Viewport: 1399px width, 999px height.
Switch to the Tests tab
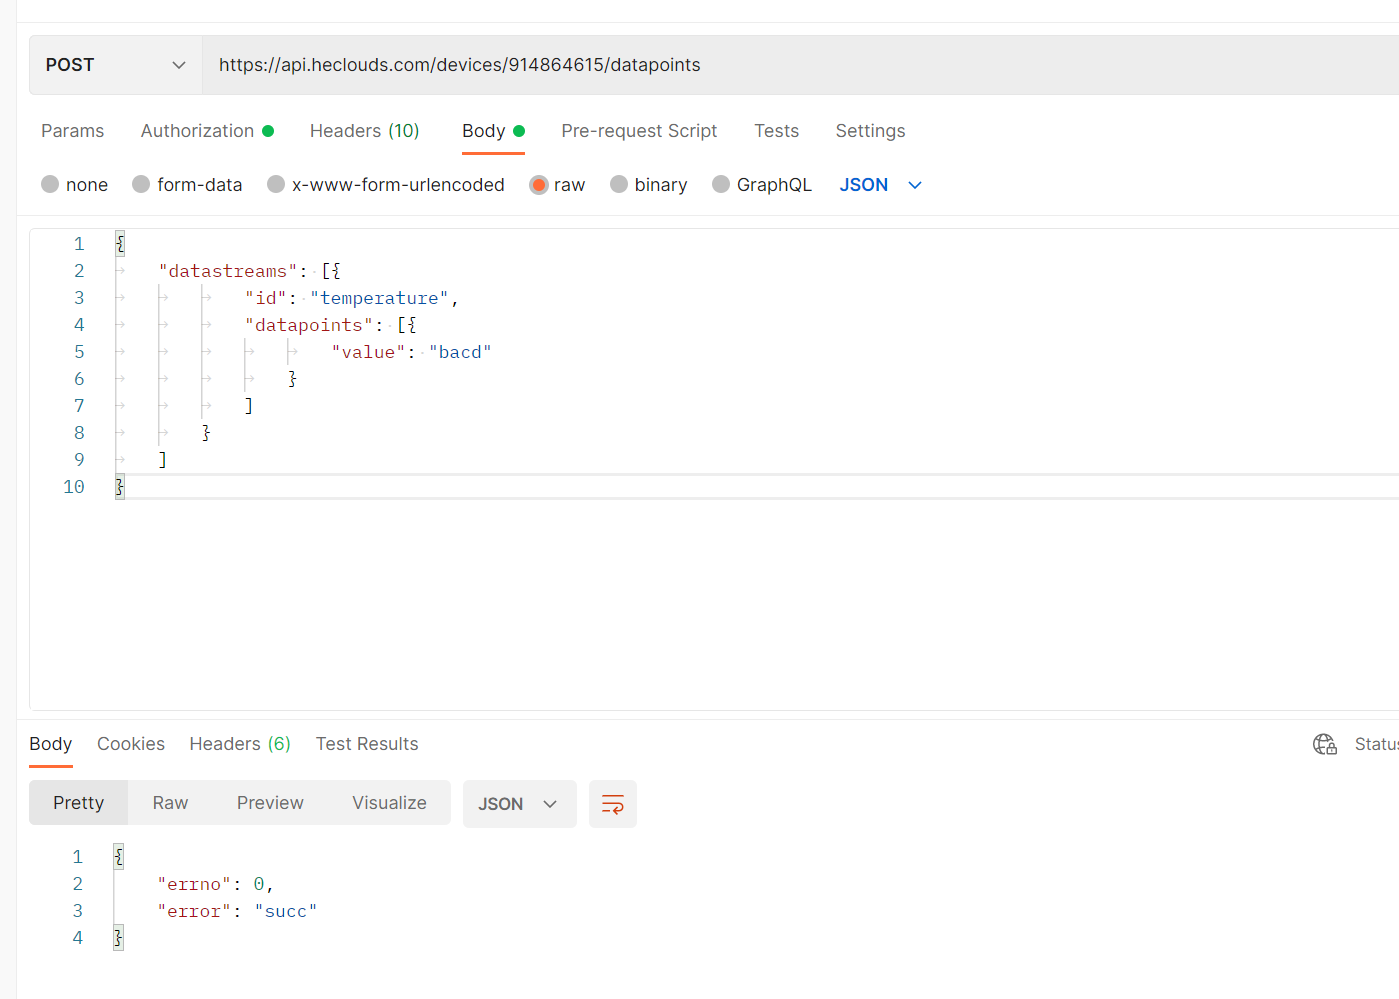[x=776, y=131]
